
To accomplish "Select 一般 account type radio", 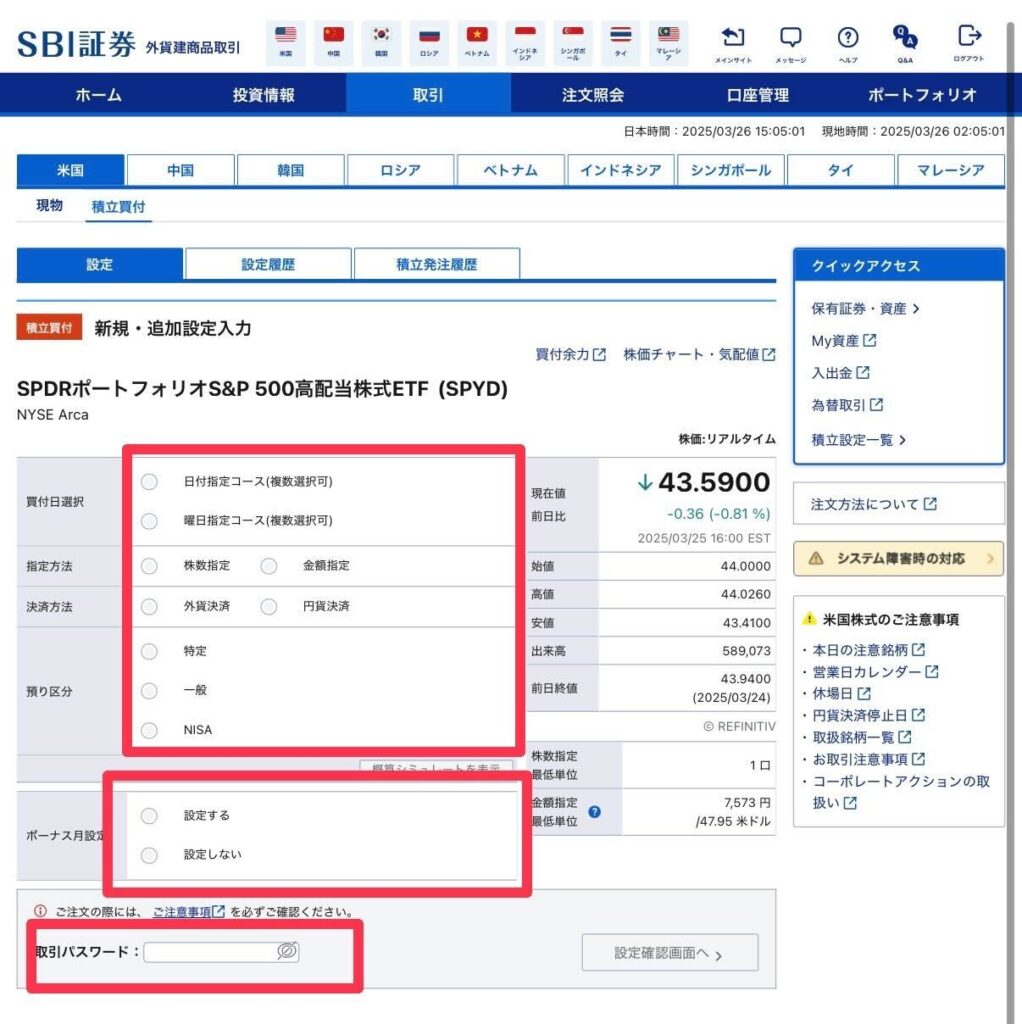I will 149,690.
